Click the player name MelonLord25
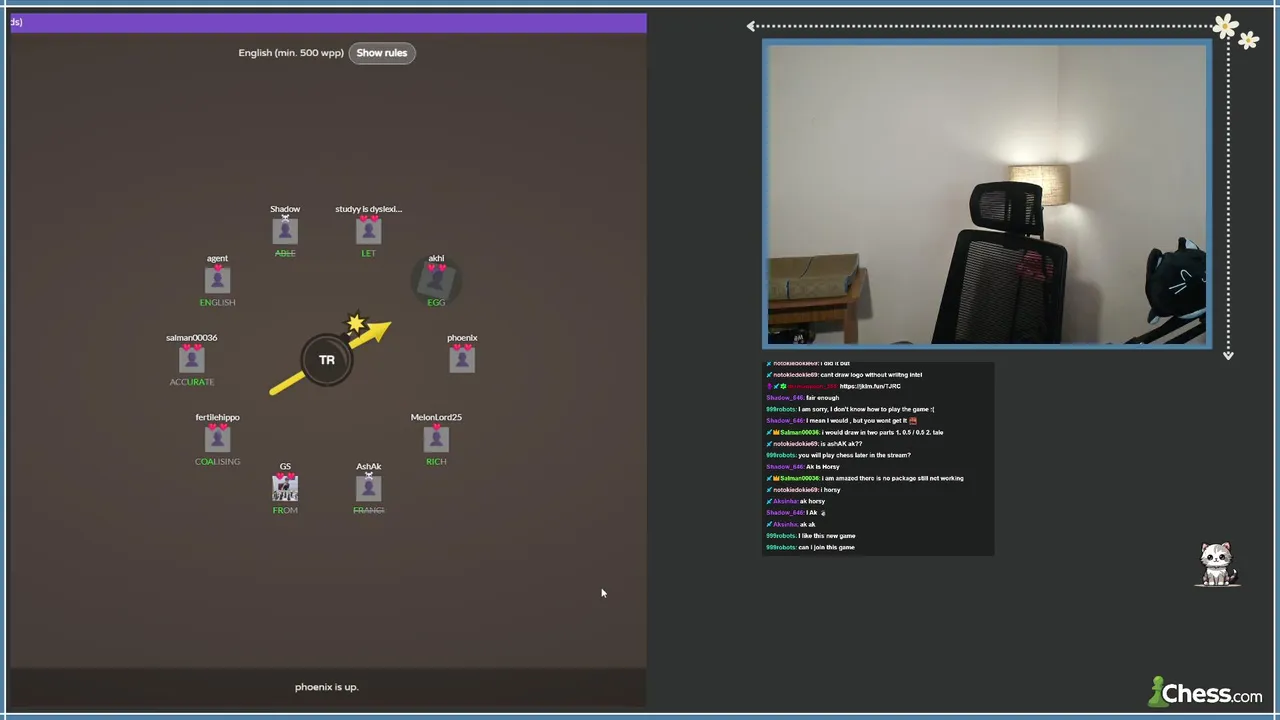Viewport: 1280px width, 720px height. [436, 417]
